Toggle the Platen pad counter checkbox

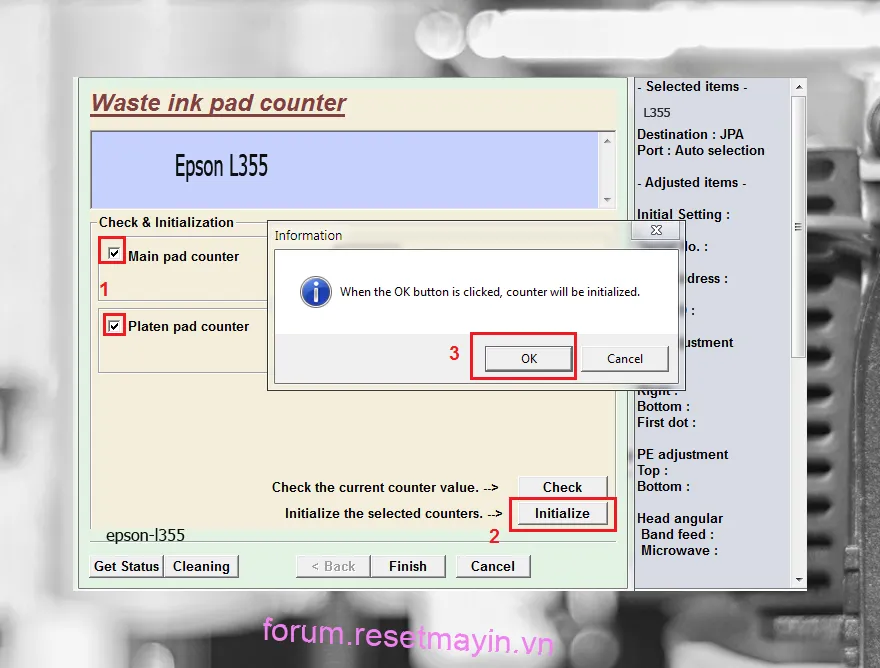coord(114,326)
